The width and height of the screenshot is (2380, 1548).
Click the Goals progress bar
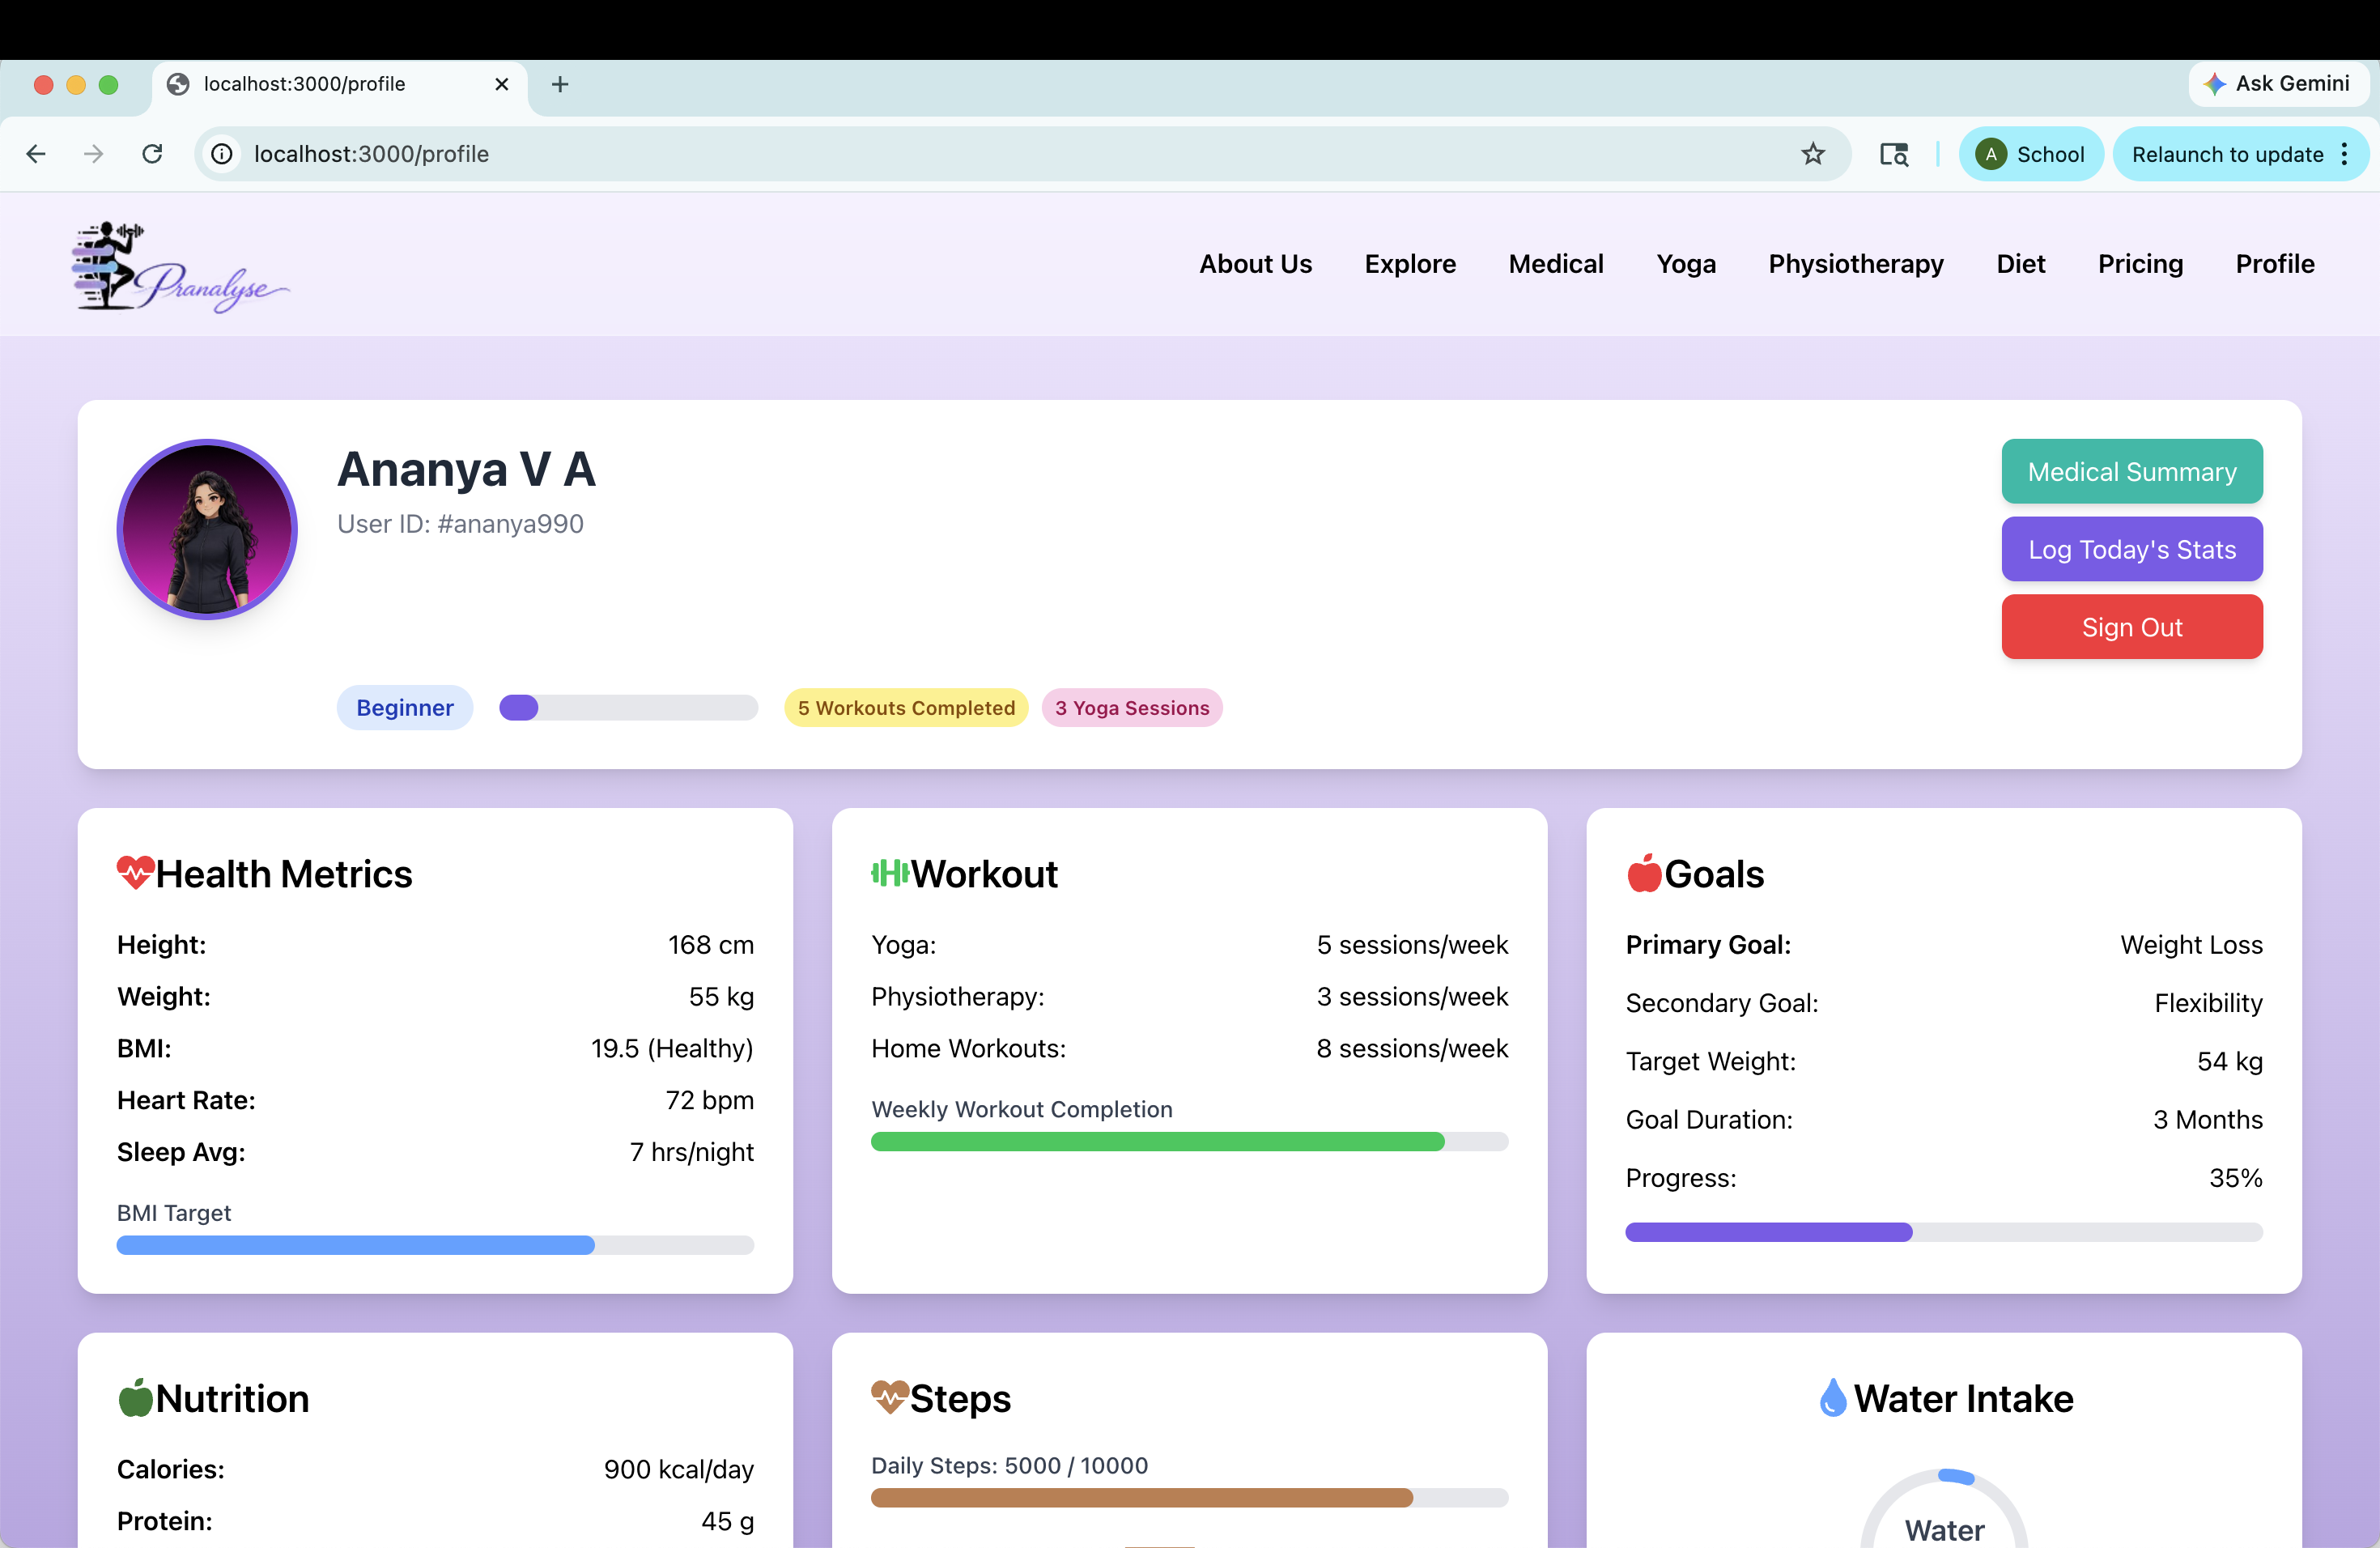1944,1232
